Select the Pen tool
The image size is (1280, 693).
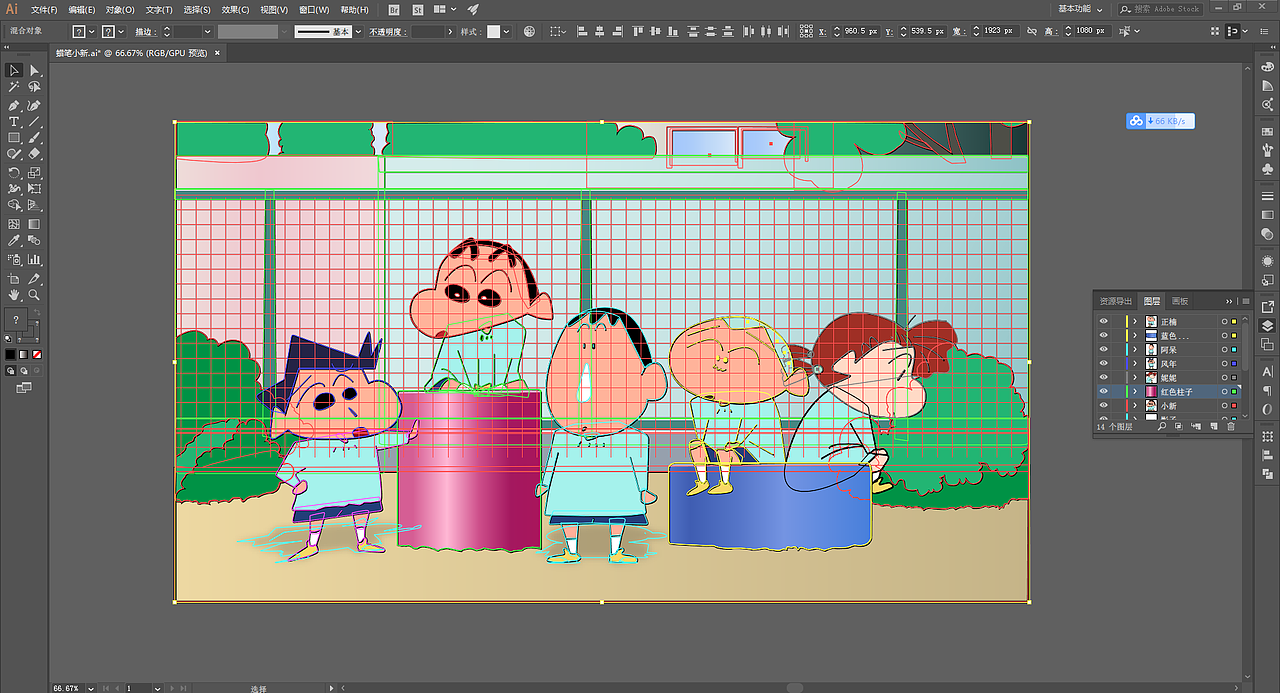14,105
